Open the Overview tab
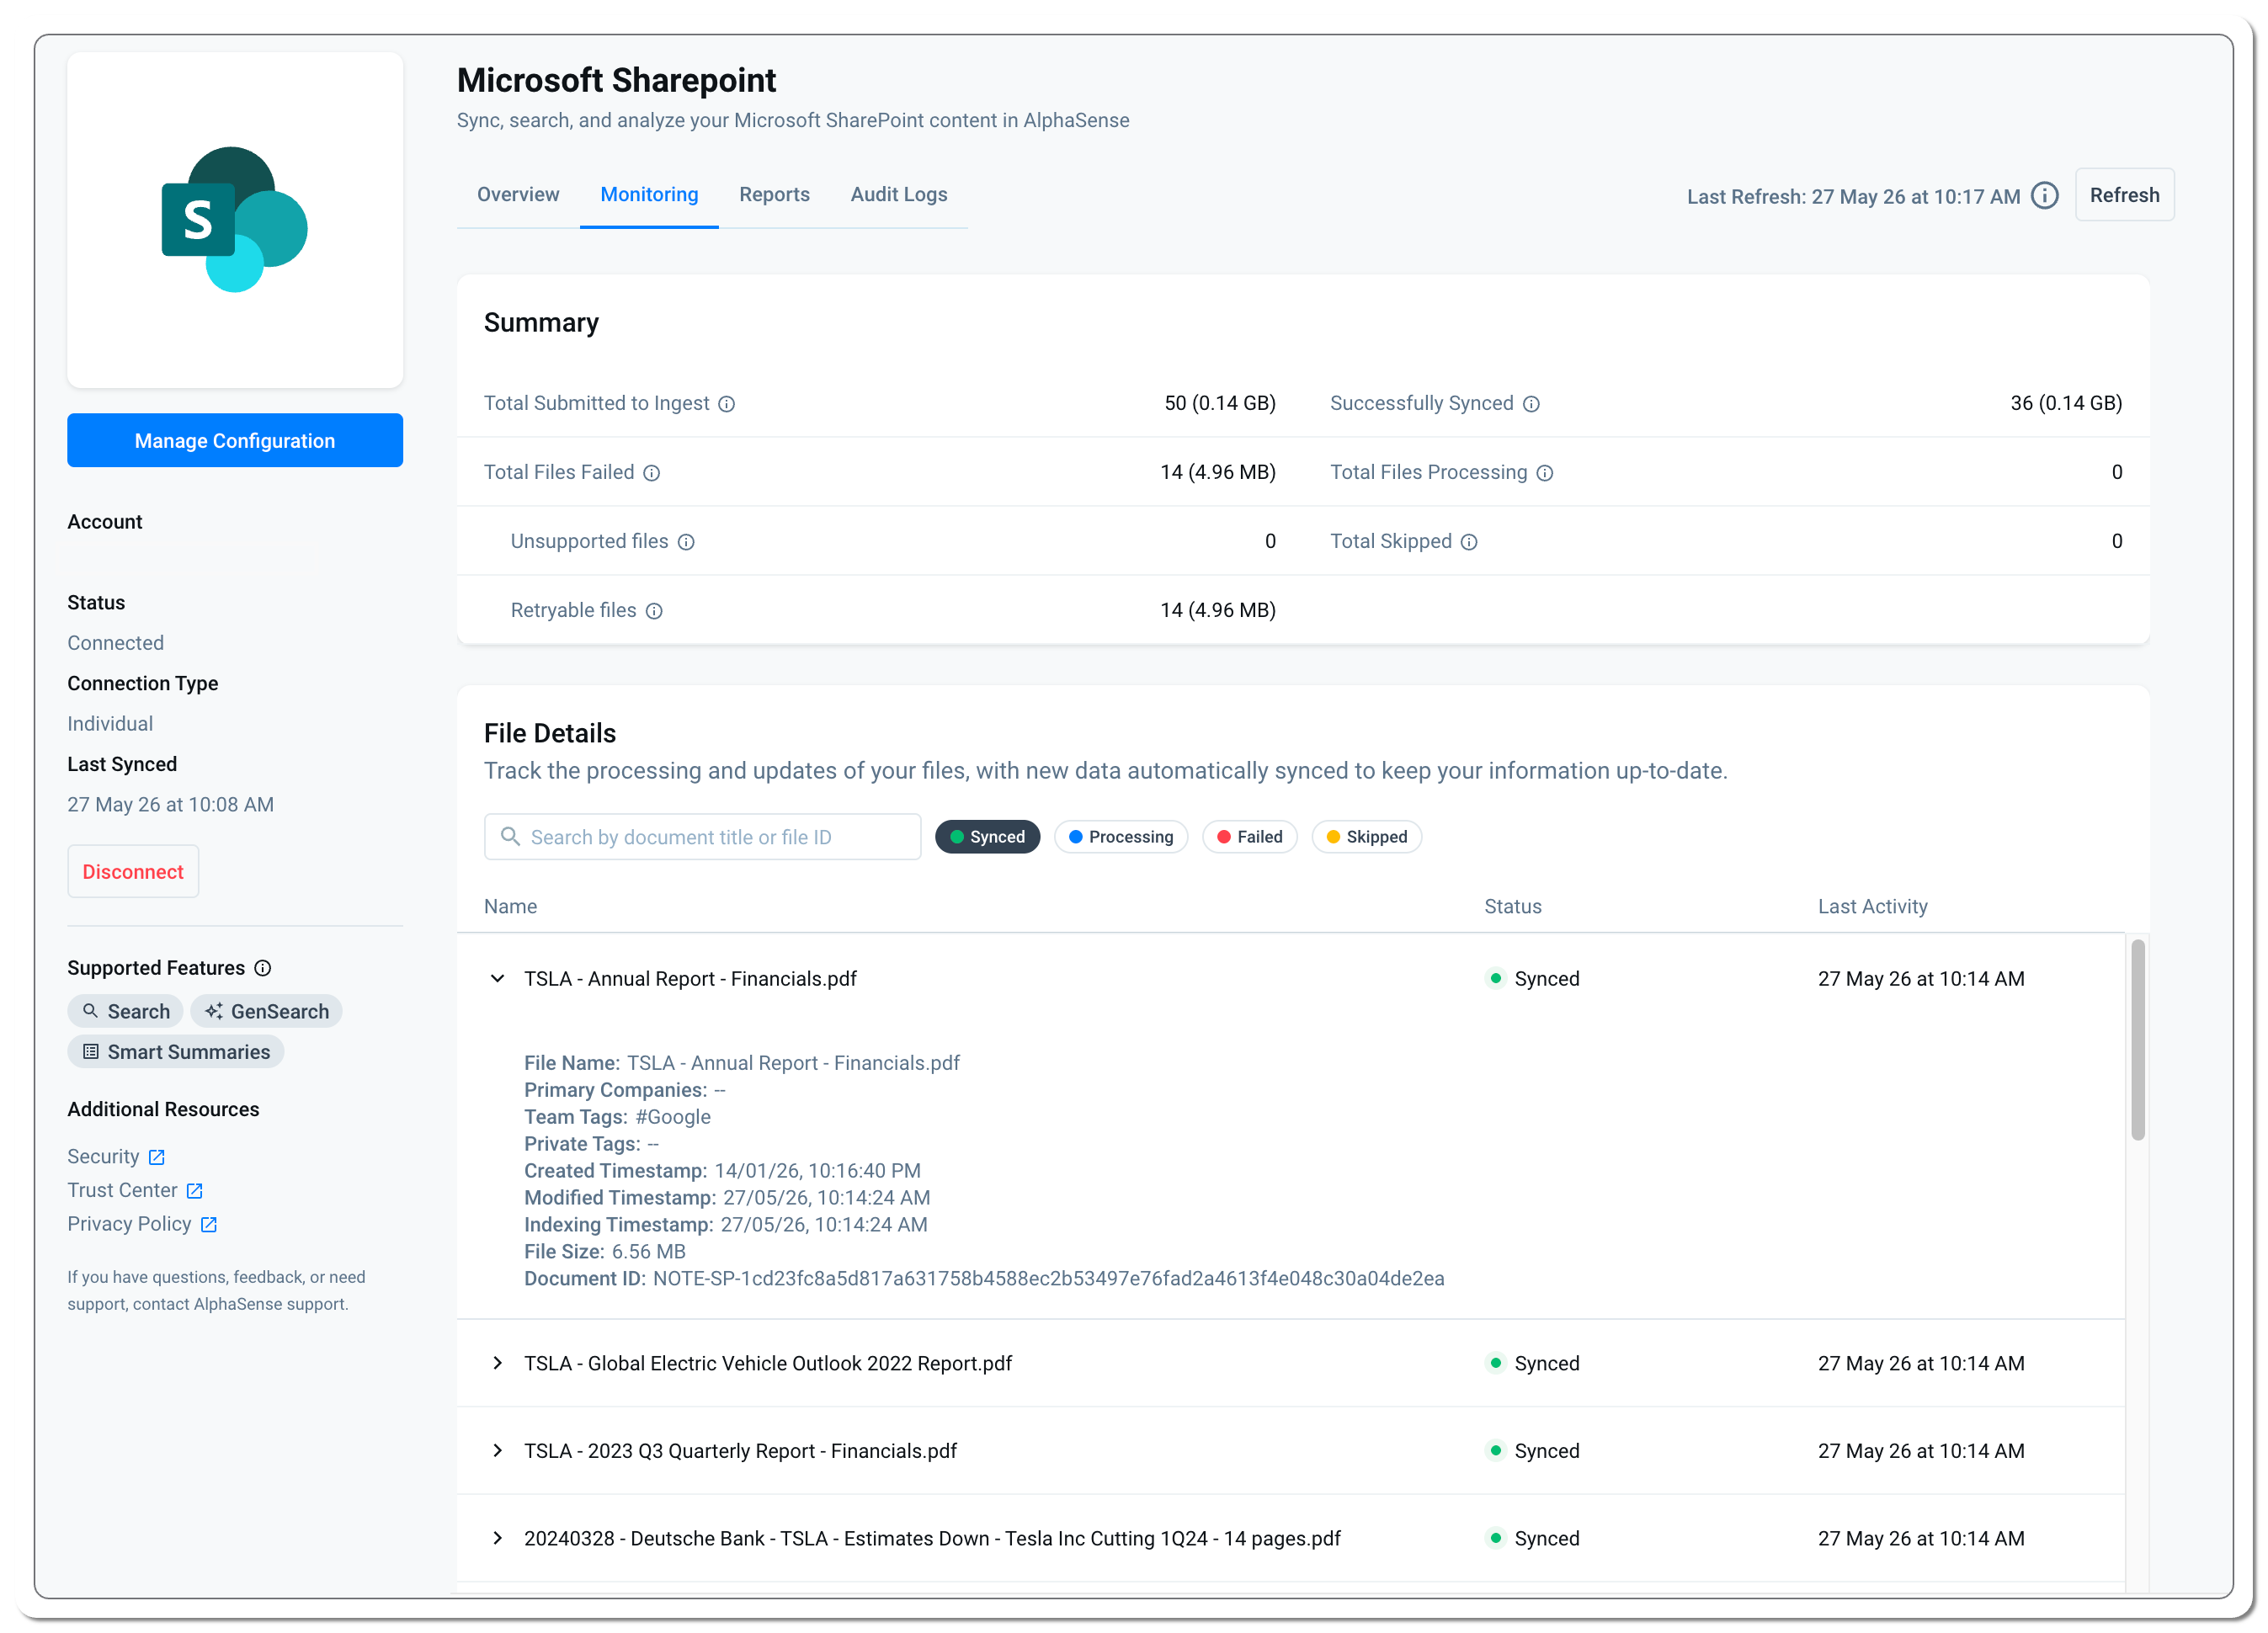 pyautogui.click(x=518, y=195)
